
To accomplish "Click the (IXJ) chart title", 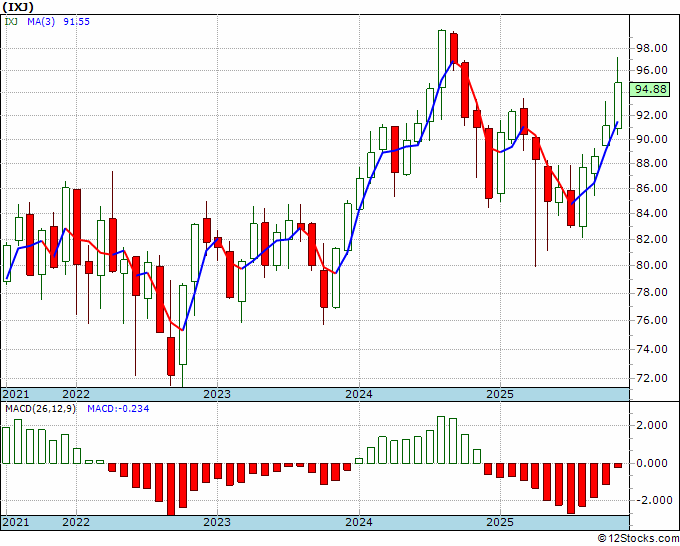I will point(18,7).
